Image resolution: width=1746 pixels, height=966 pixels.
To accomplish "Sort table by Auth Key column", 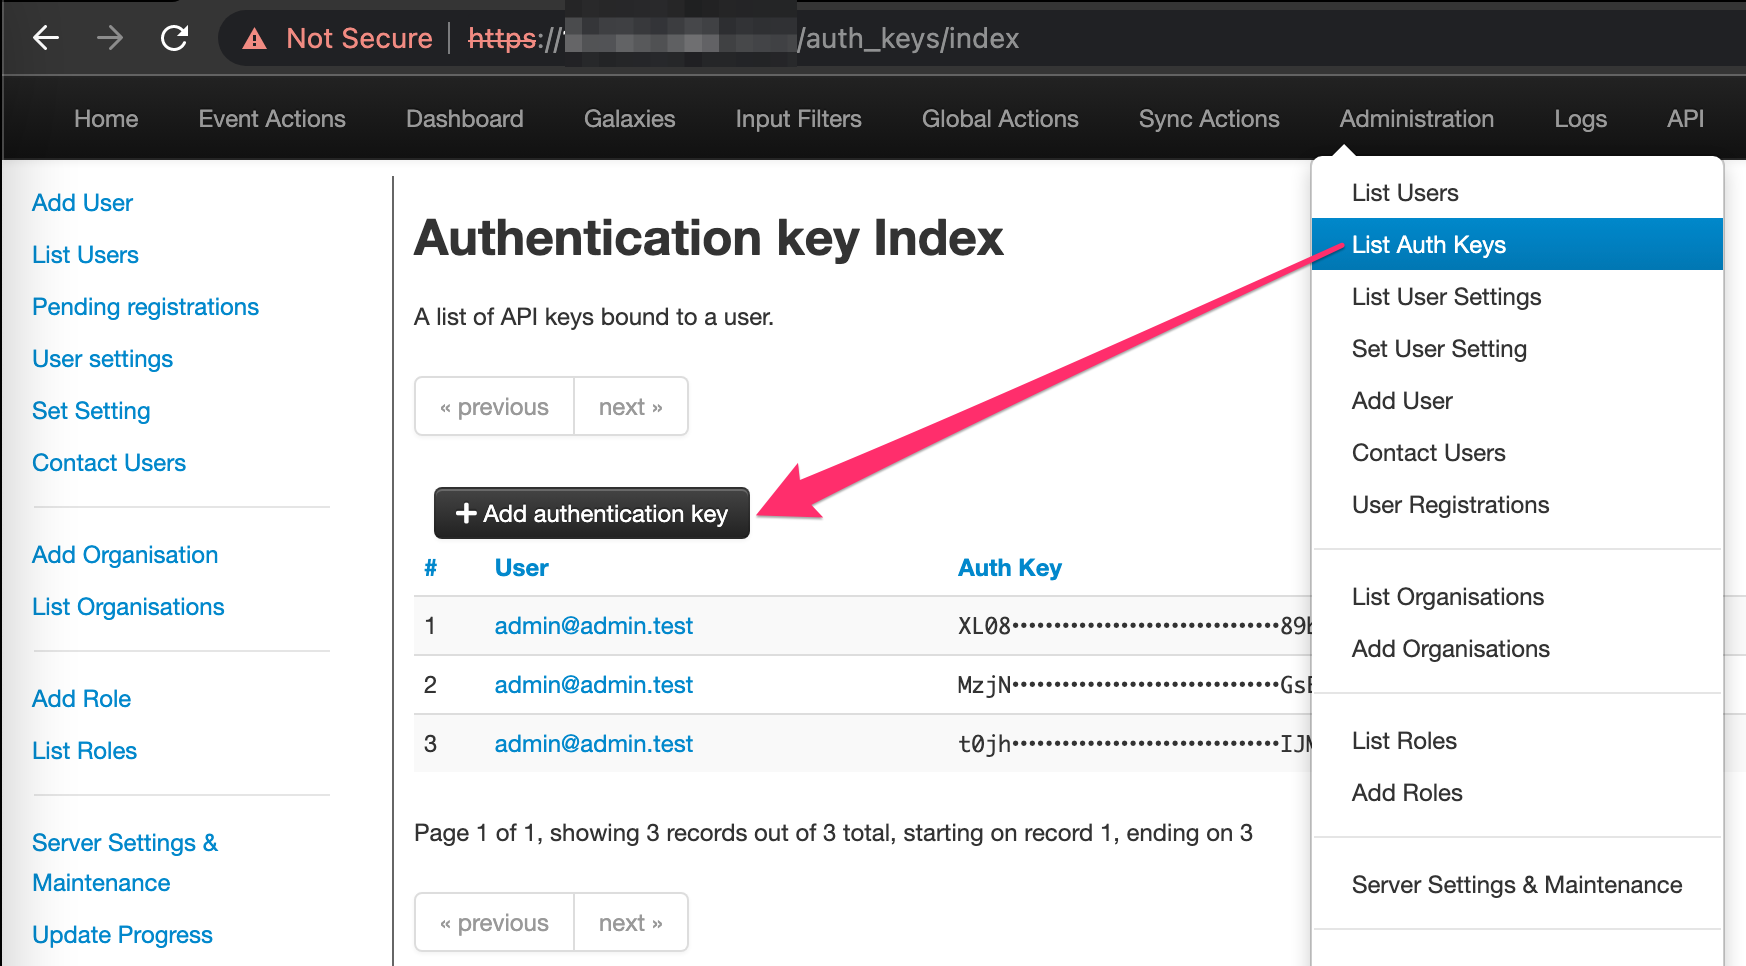I will click(1009, 568).
